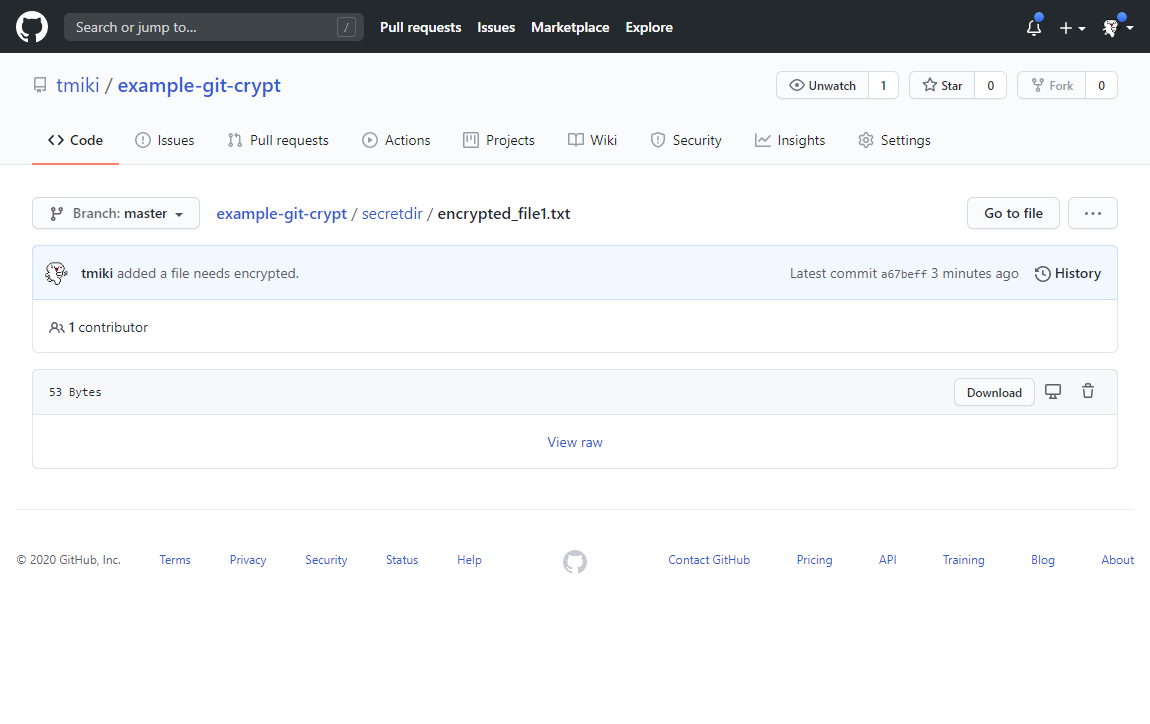The width and height of the screenshot is (1150, 724).
Task: Open the example-git-crypt repository title link
Action: click(x=199, y=85)
